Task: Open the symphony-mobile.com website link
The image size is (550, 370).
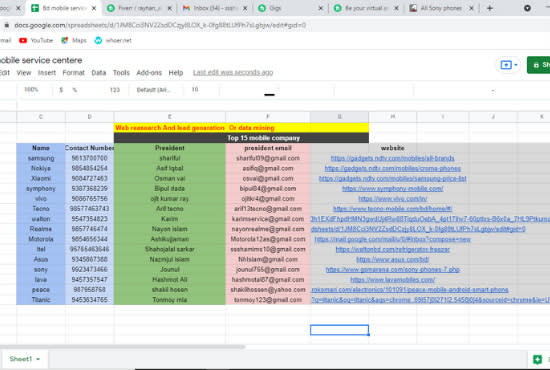Action: click(393, 189)
